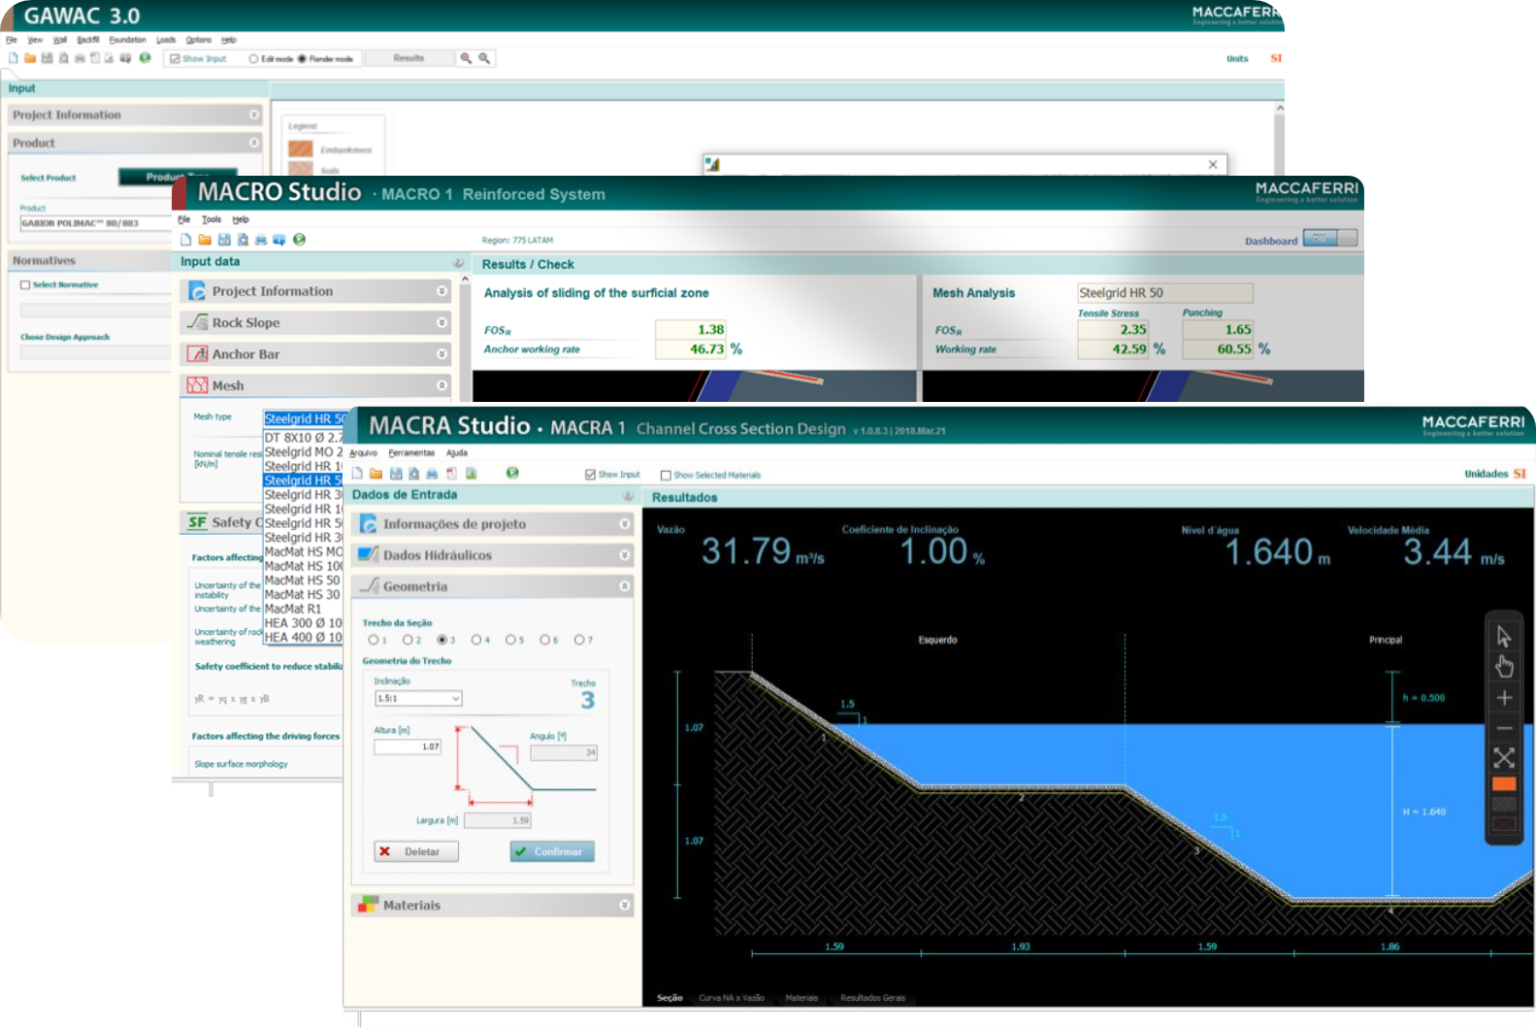
Task: Run the analysis with the green run icon
Action: (x=512, y=473)
